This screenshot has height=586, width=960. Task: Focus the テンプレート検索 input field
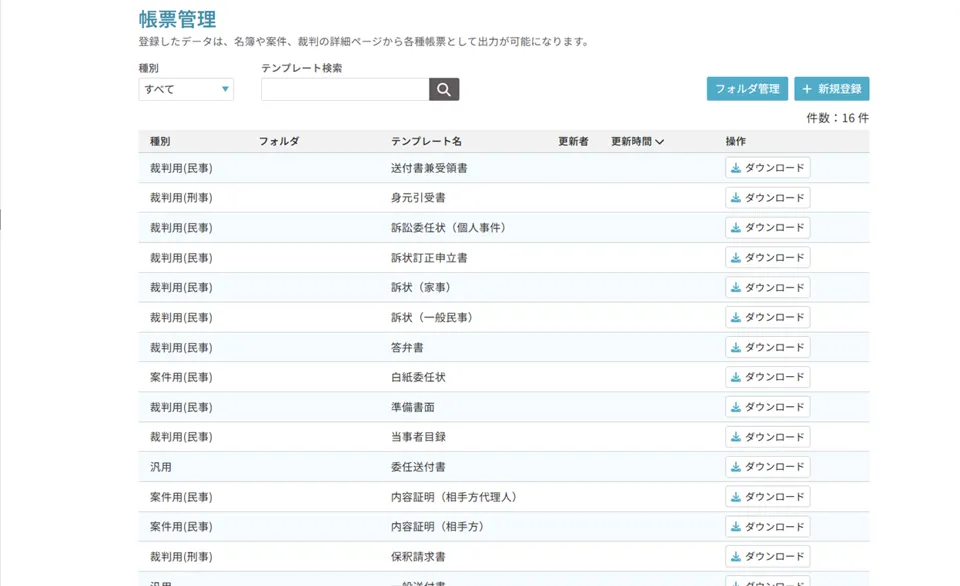[x=345, y=89]
